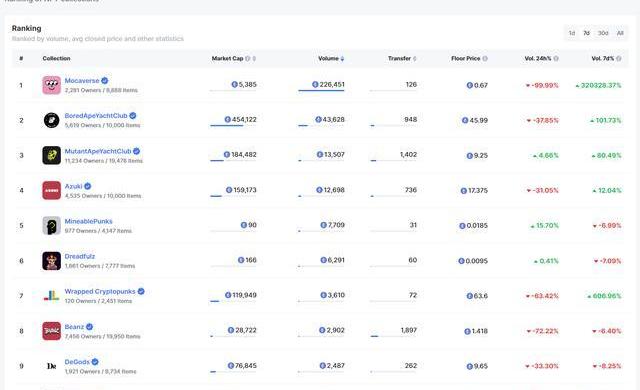Click the MineablePunks avatar icon
Screen dimensions: 640x390
51,225
